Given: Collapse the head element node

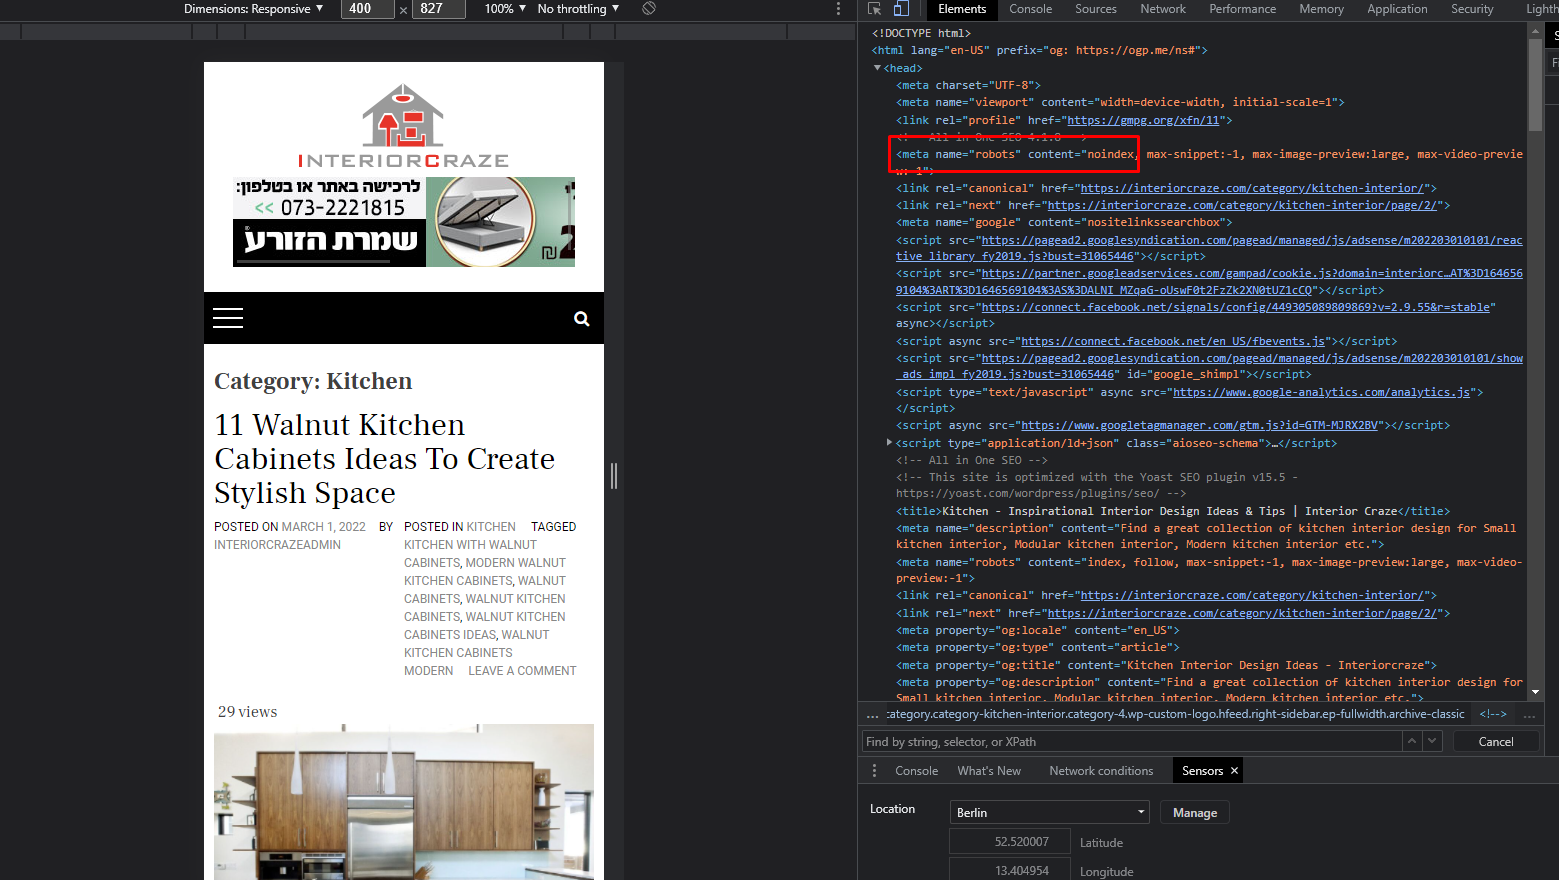Looking at the screenshot, I should pyautogui.click(x=877, y=68).
